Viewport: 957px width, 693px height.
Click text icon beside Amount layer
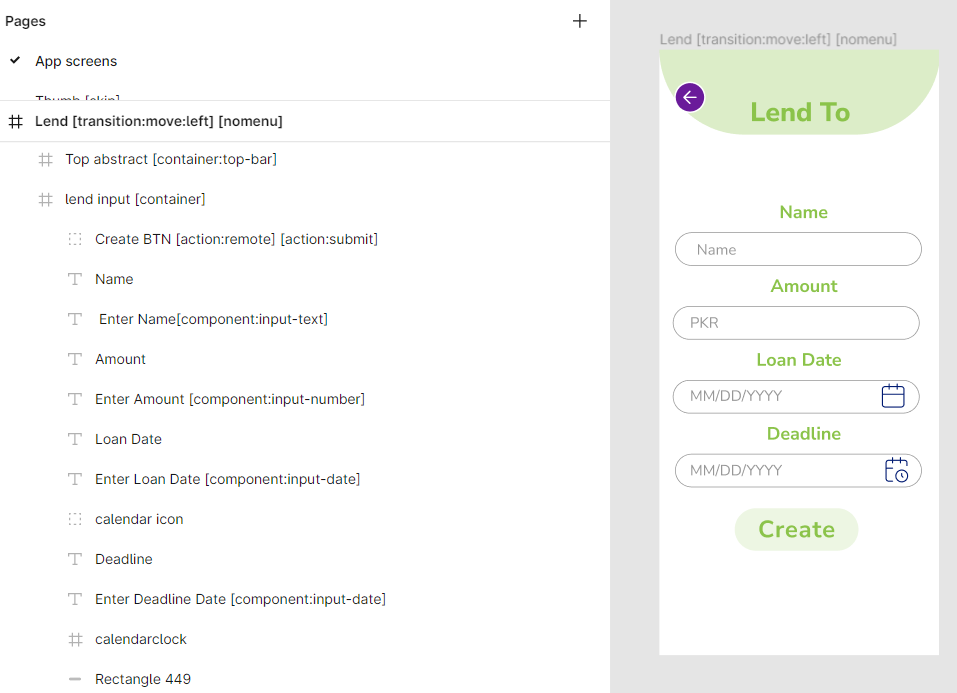point(75,359)
